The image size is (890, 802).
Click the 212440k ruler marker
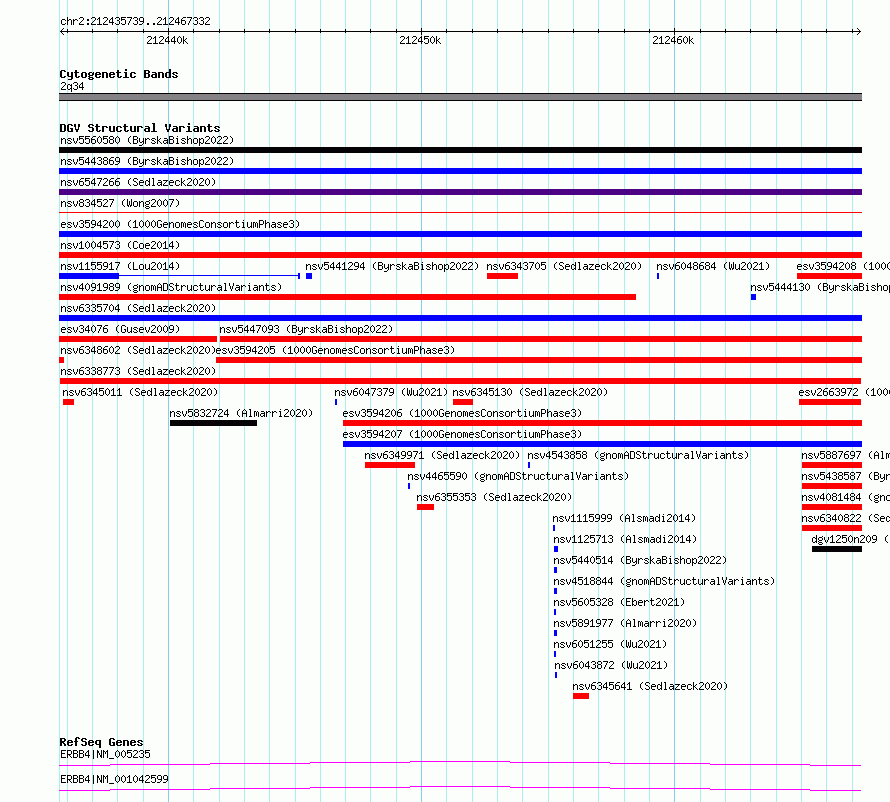coord(167,40)
